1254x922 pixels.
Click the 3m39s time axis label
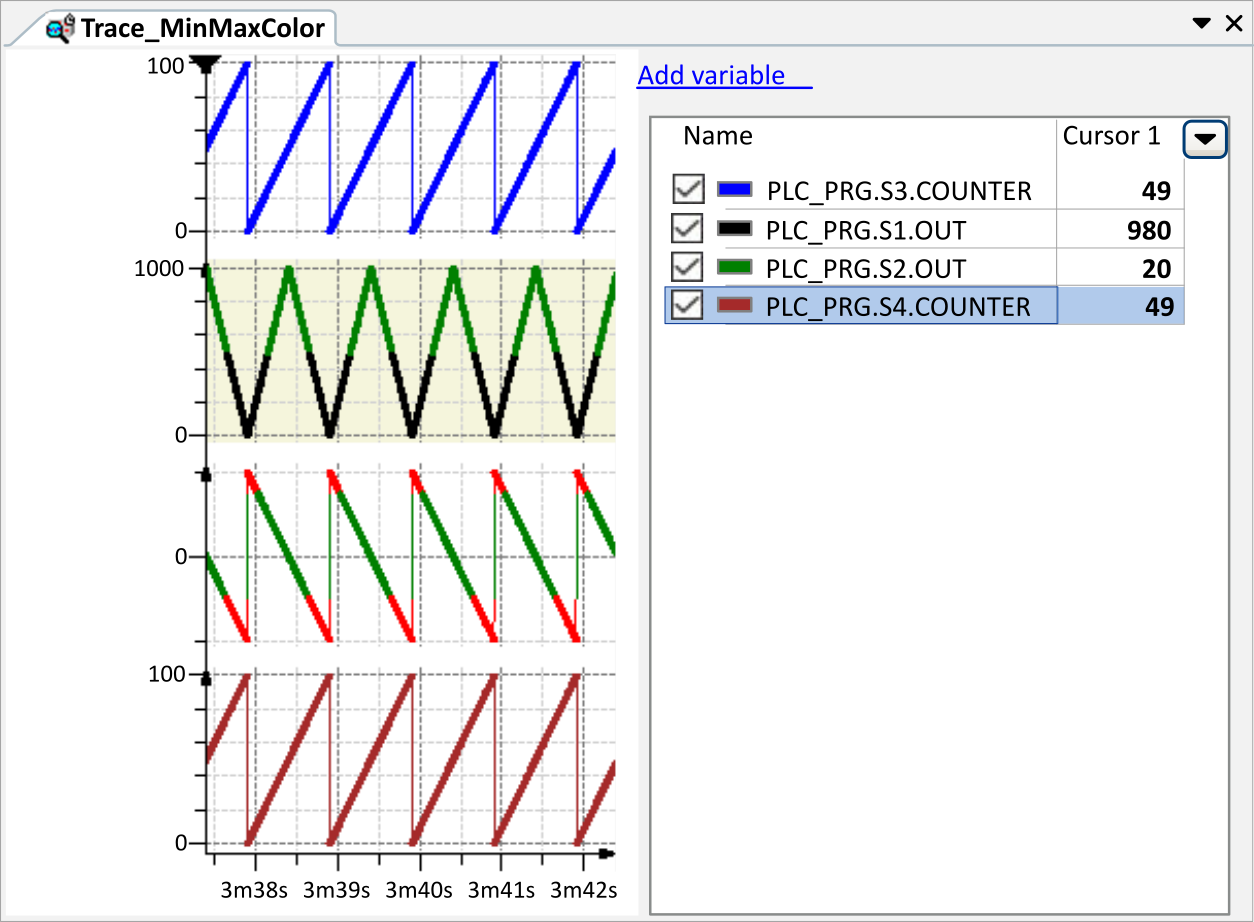[337, 890]
